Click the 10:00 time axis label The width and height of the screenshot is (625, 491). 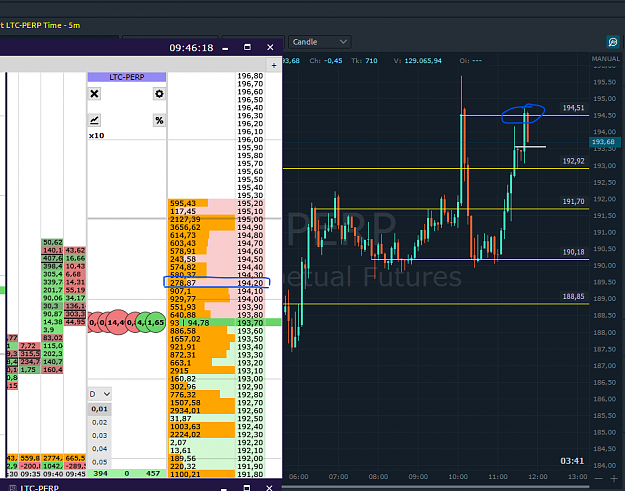[458, 477]
